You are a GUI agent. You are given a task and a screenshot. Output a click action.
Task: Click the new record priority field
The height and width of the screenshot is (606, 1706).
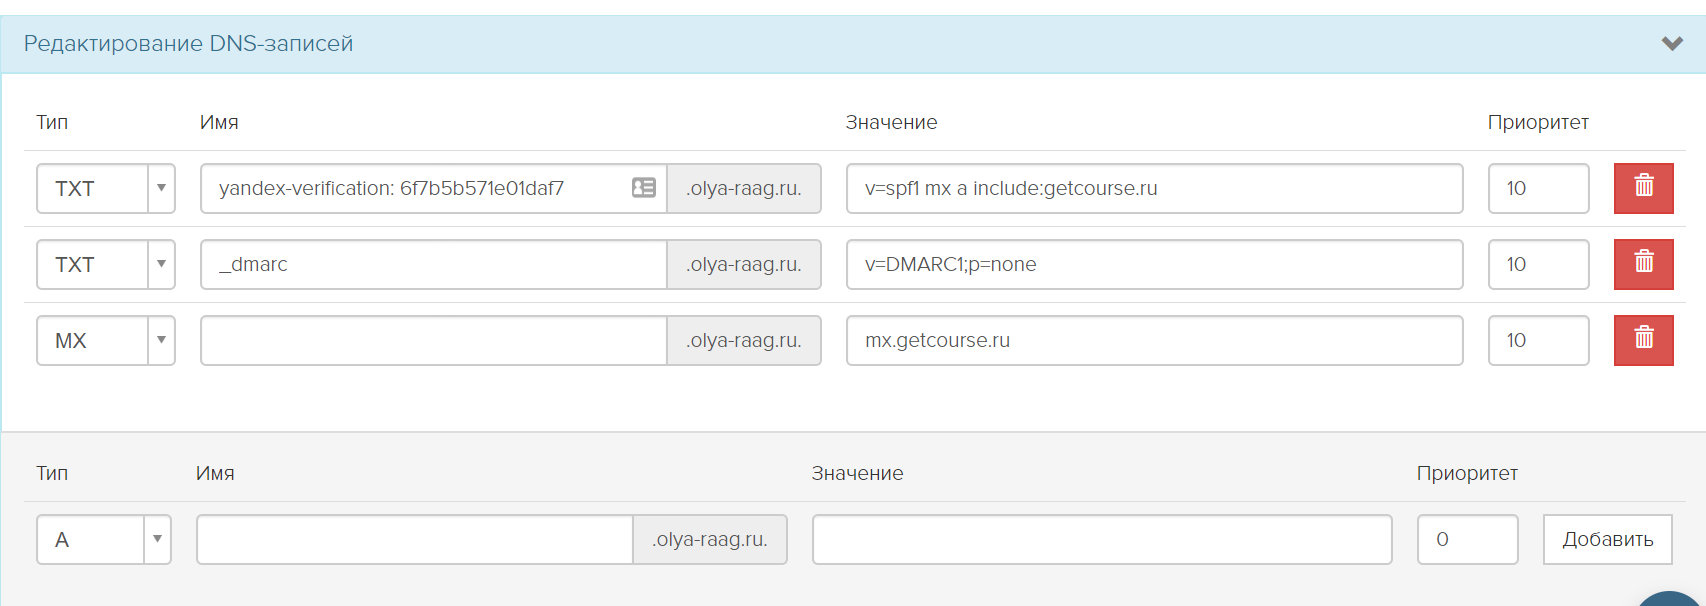click(x=1467, y=540)
